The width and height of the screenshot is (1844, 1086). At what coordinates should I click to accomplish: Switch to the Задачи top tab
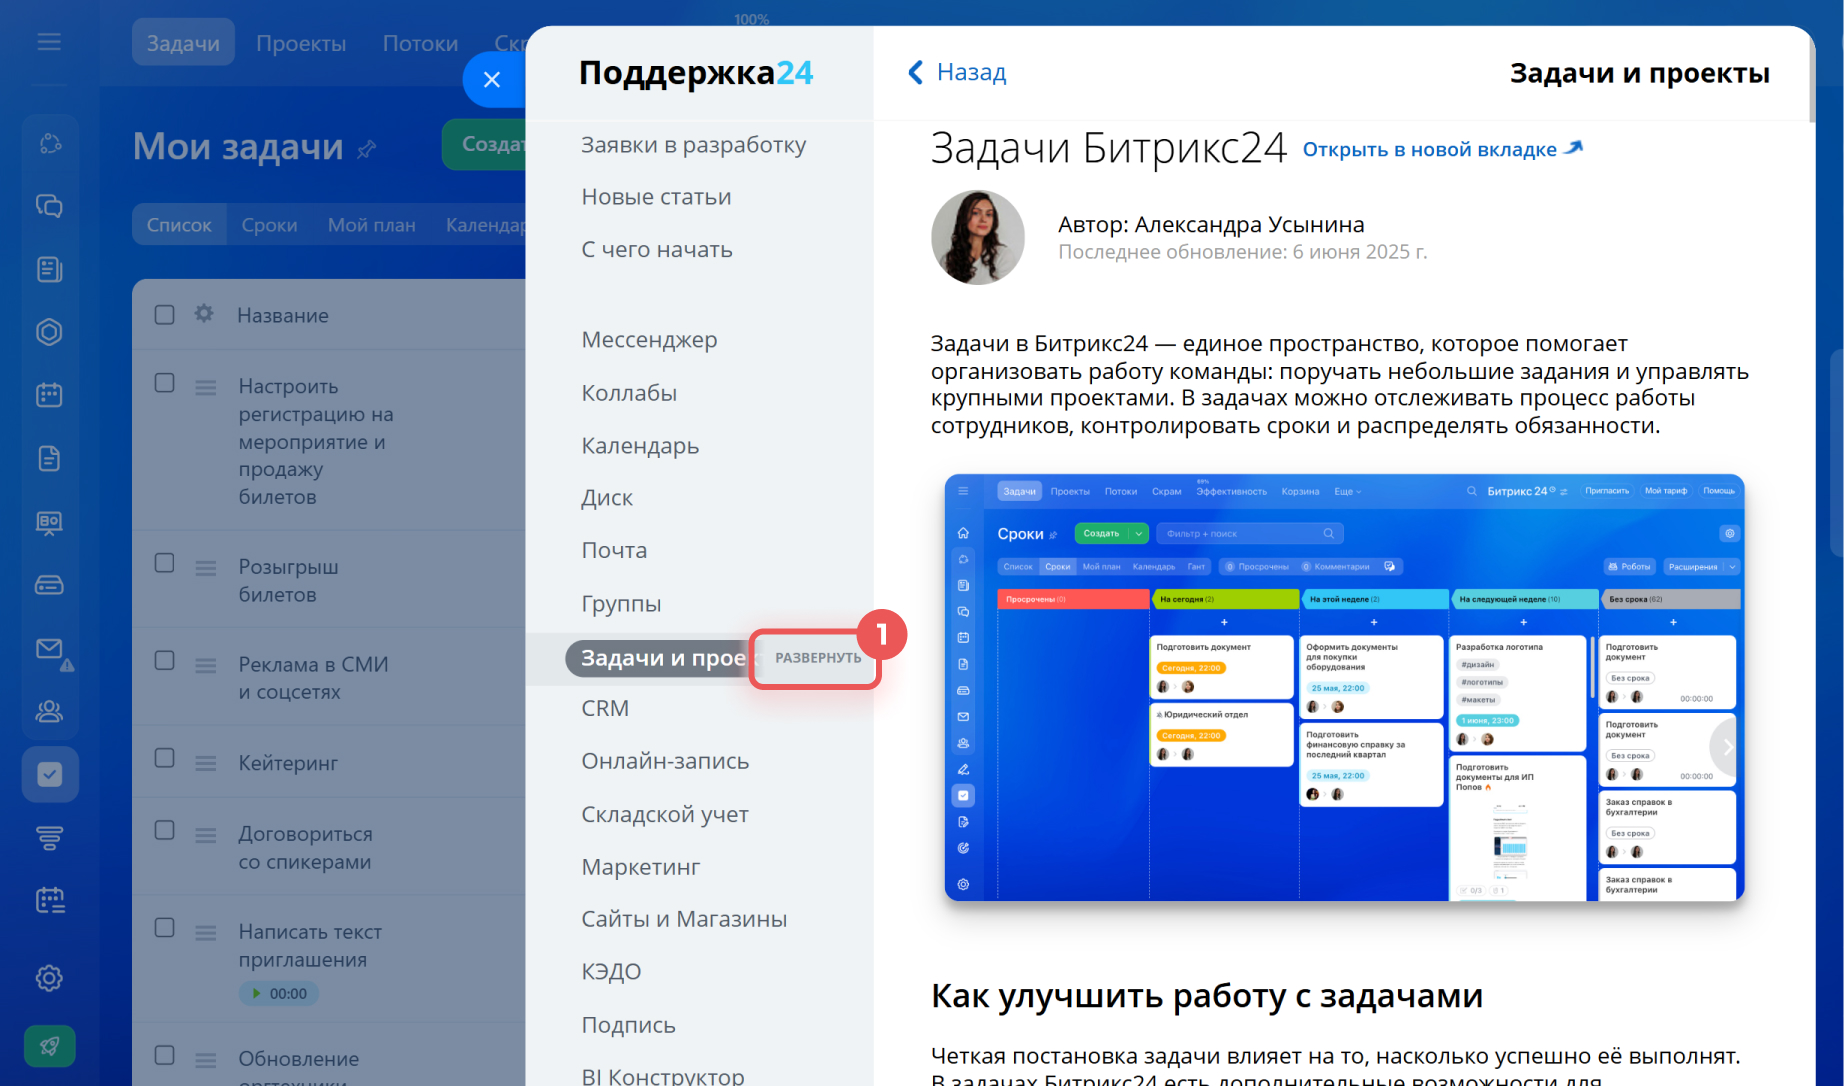pyautogui.click(x=183, y=43)
